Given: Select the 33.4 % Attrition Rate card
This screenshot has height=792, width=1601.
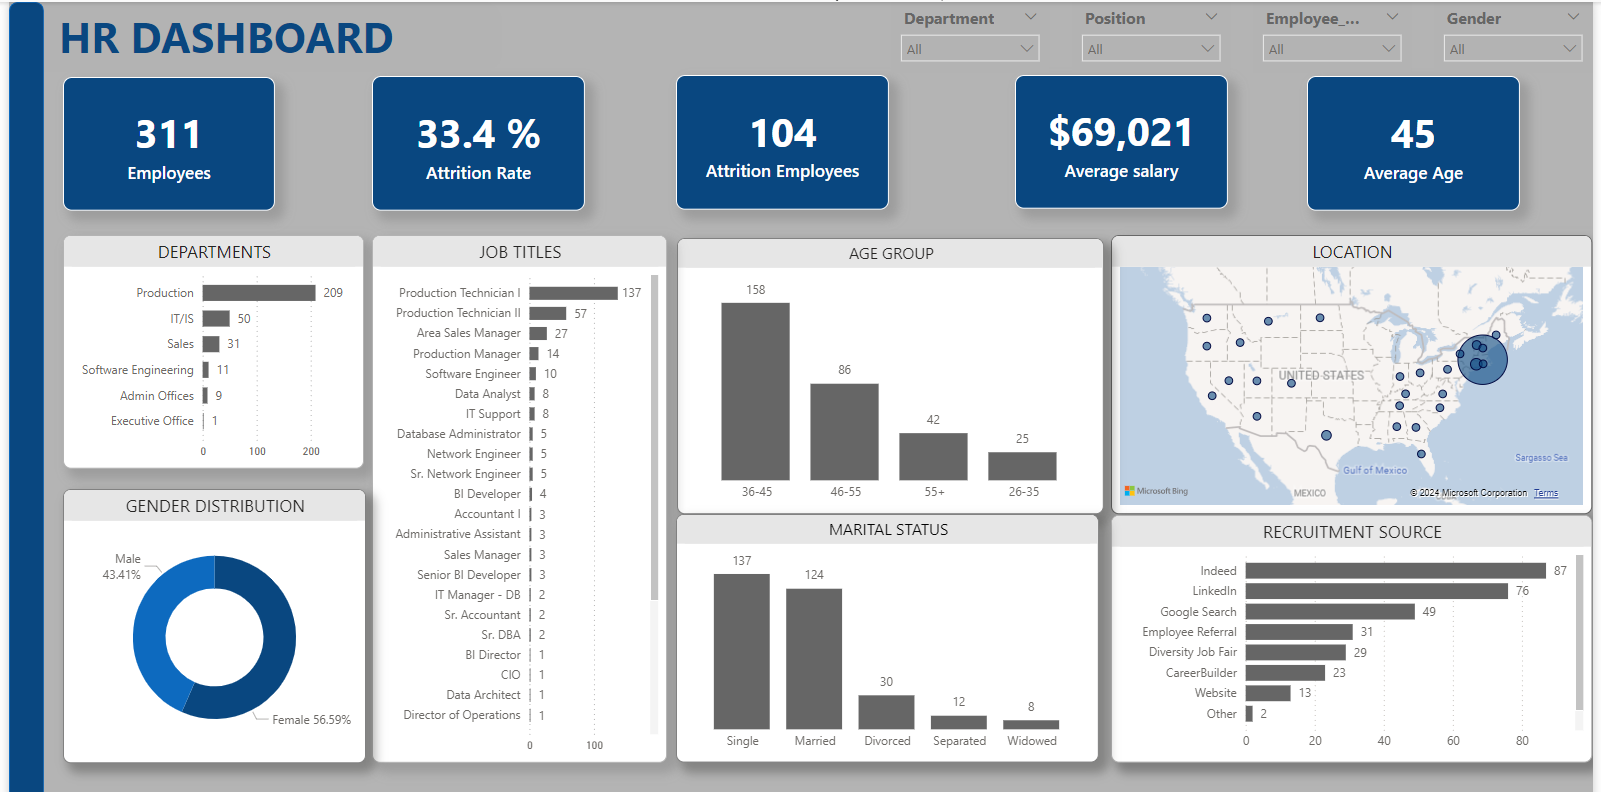Looking at the screenshot, I should coord(478,144).
